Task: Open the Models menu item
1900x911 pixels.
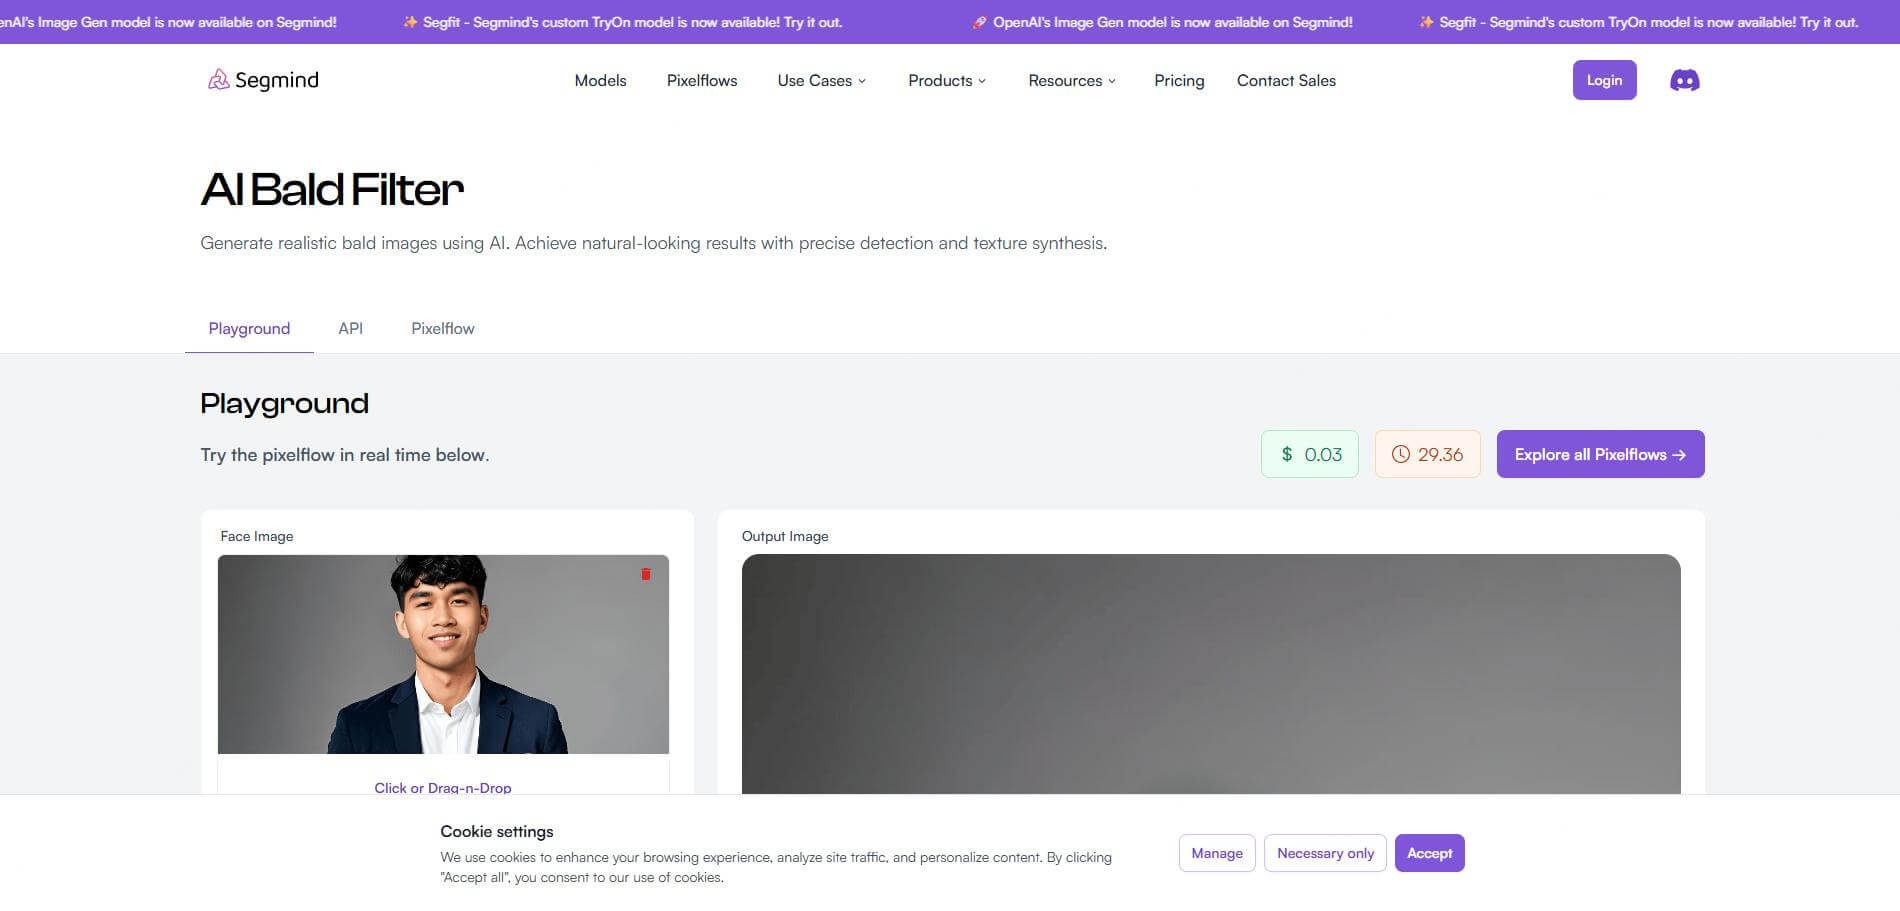Action: coord(600,81)
